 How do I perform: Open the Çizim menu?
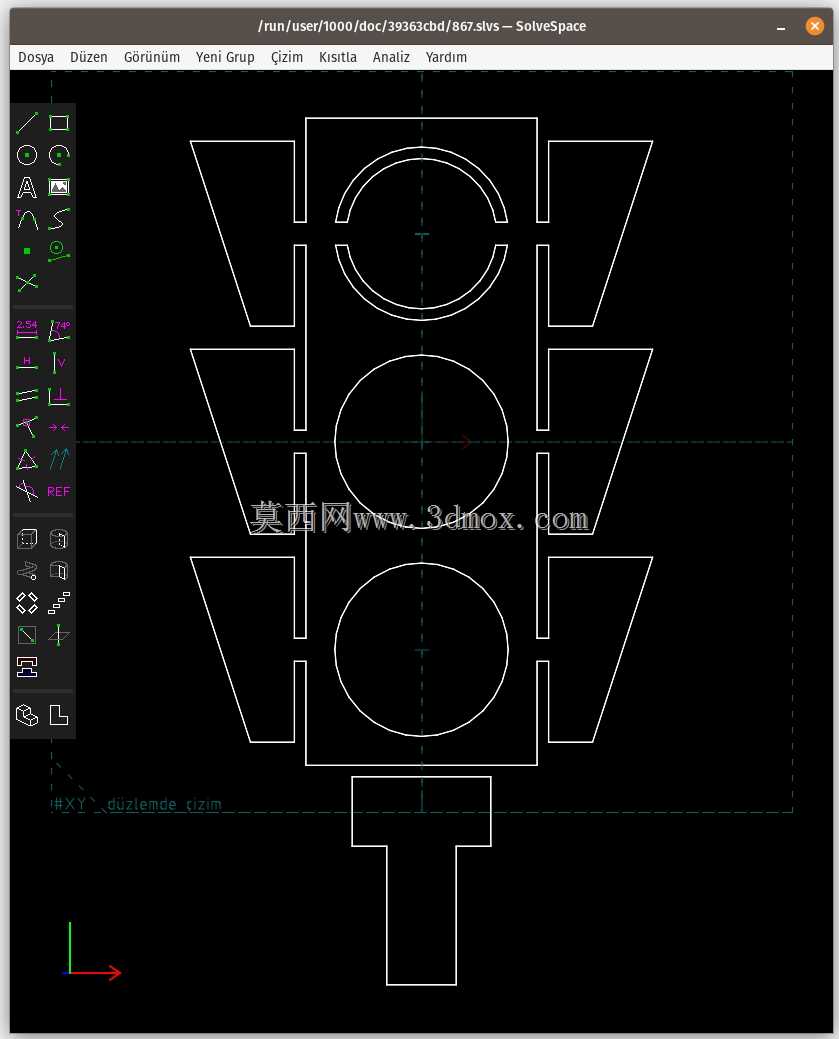287,57
